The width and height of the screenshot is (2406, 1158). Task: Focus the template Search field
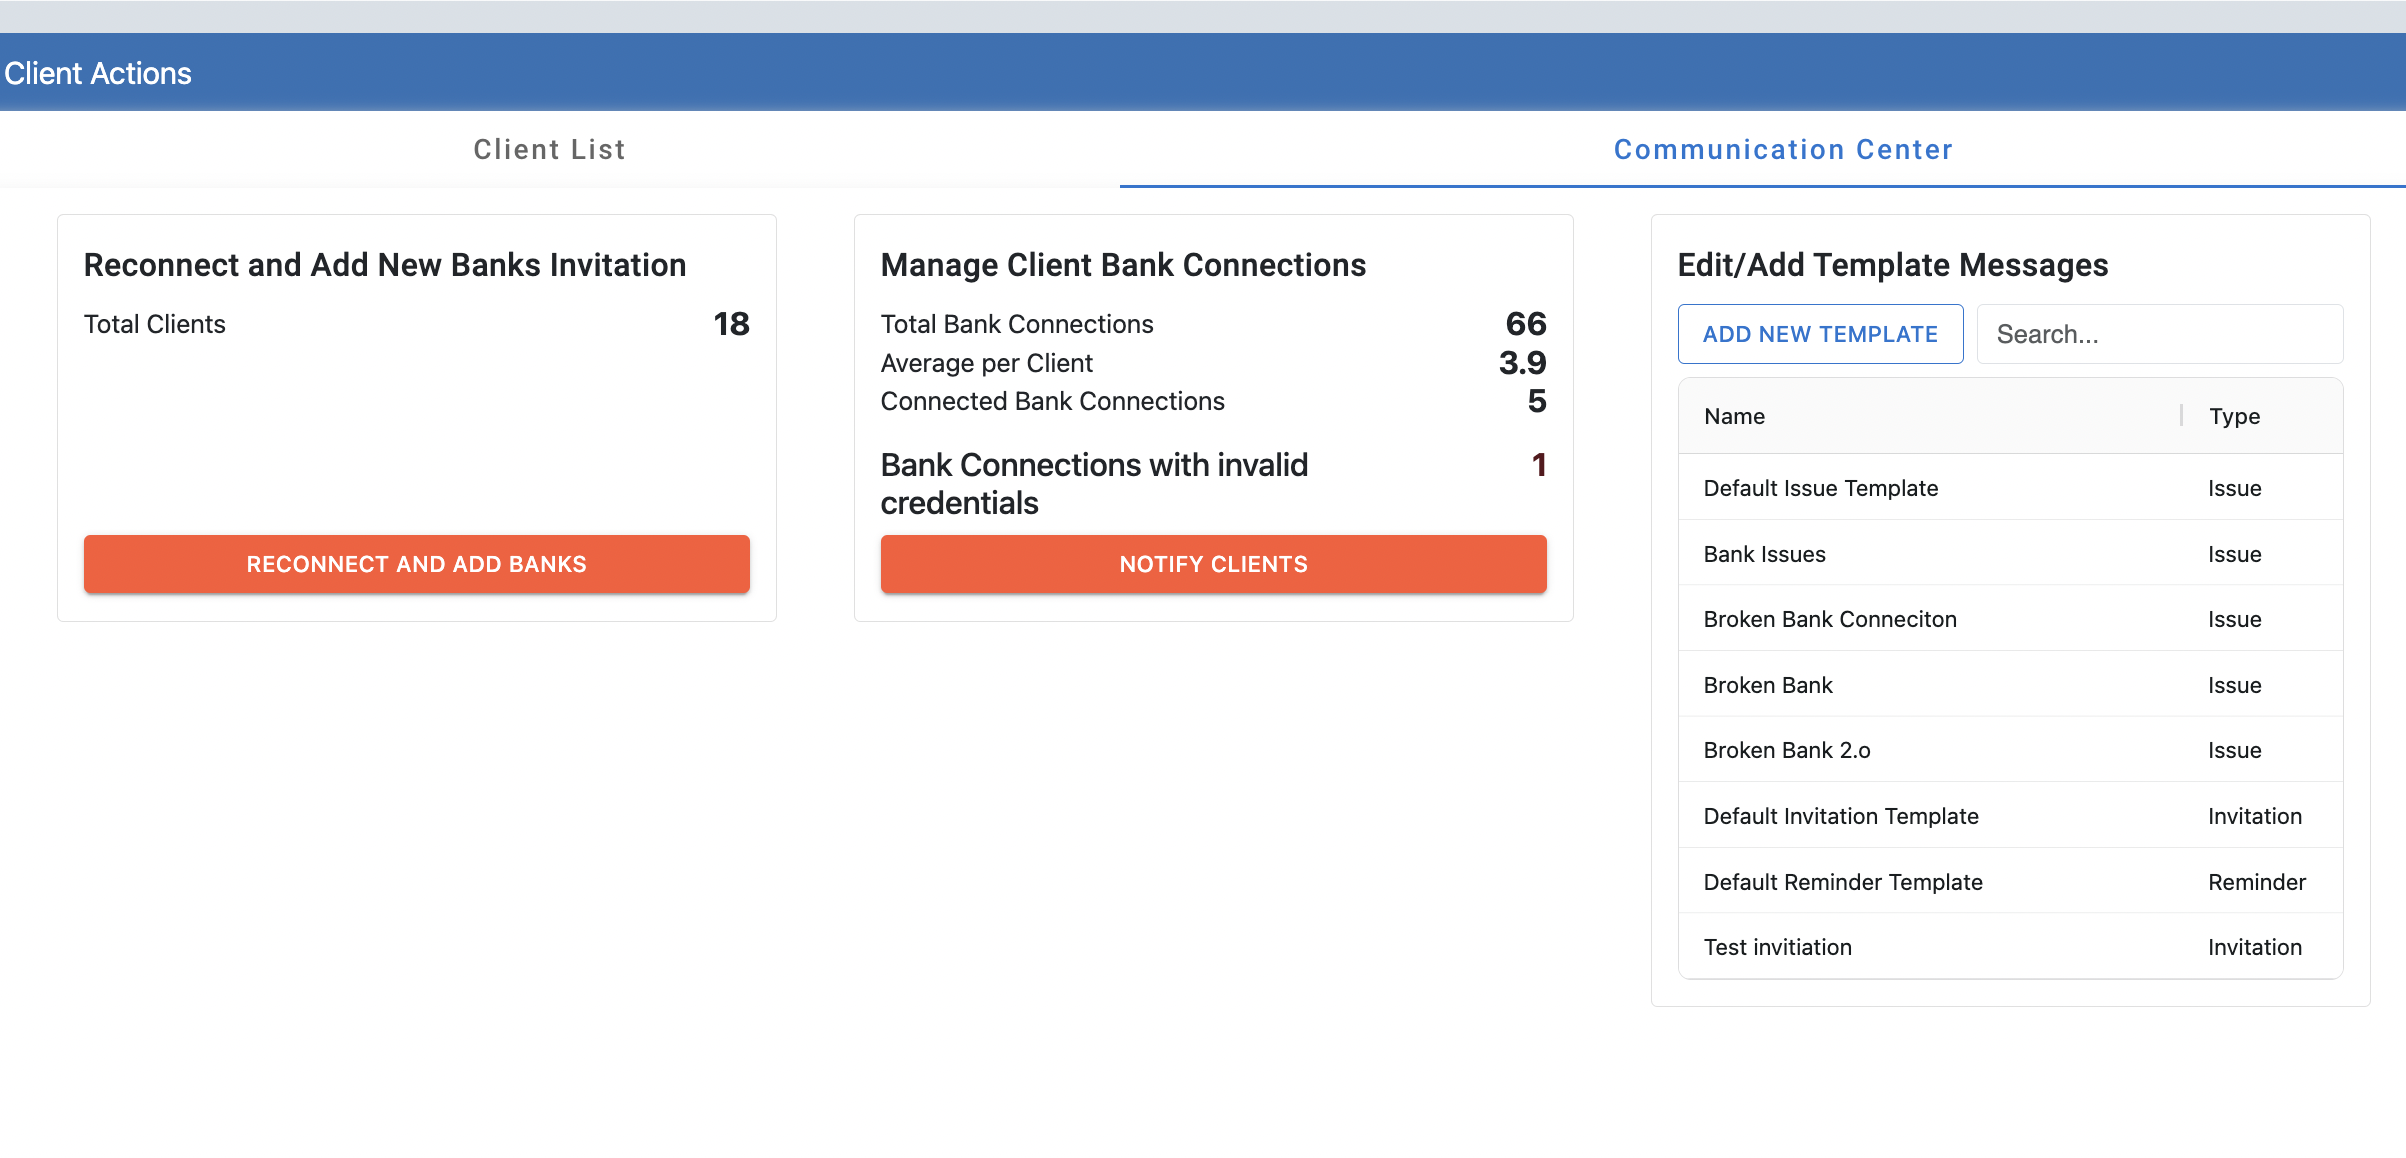2160,334
